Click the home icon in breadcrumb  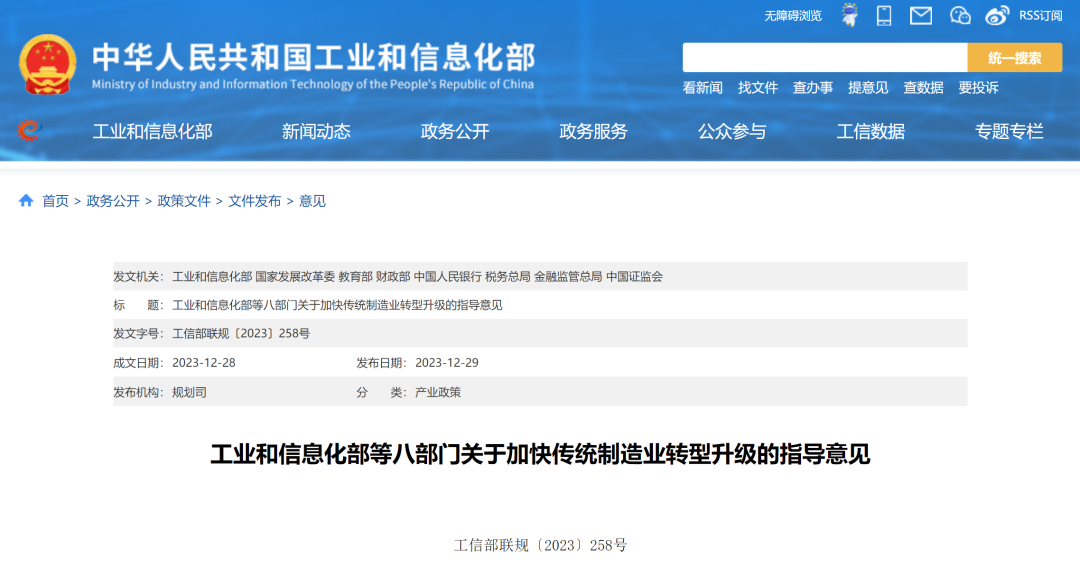point(26,201)
